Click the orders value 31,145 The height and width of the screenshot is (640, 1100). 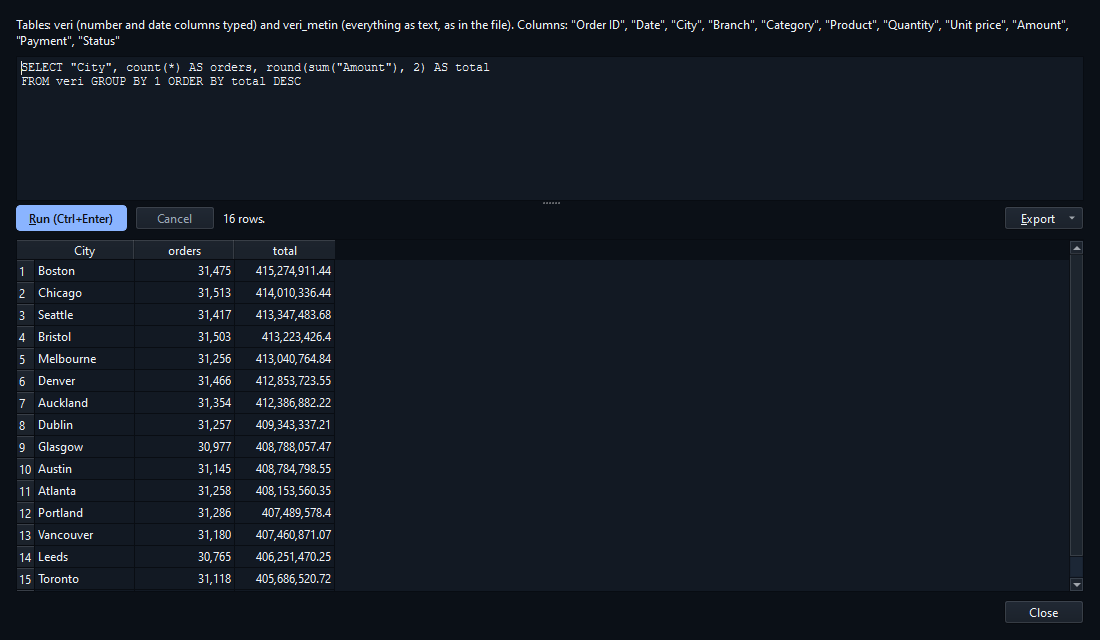coord(185,469)
